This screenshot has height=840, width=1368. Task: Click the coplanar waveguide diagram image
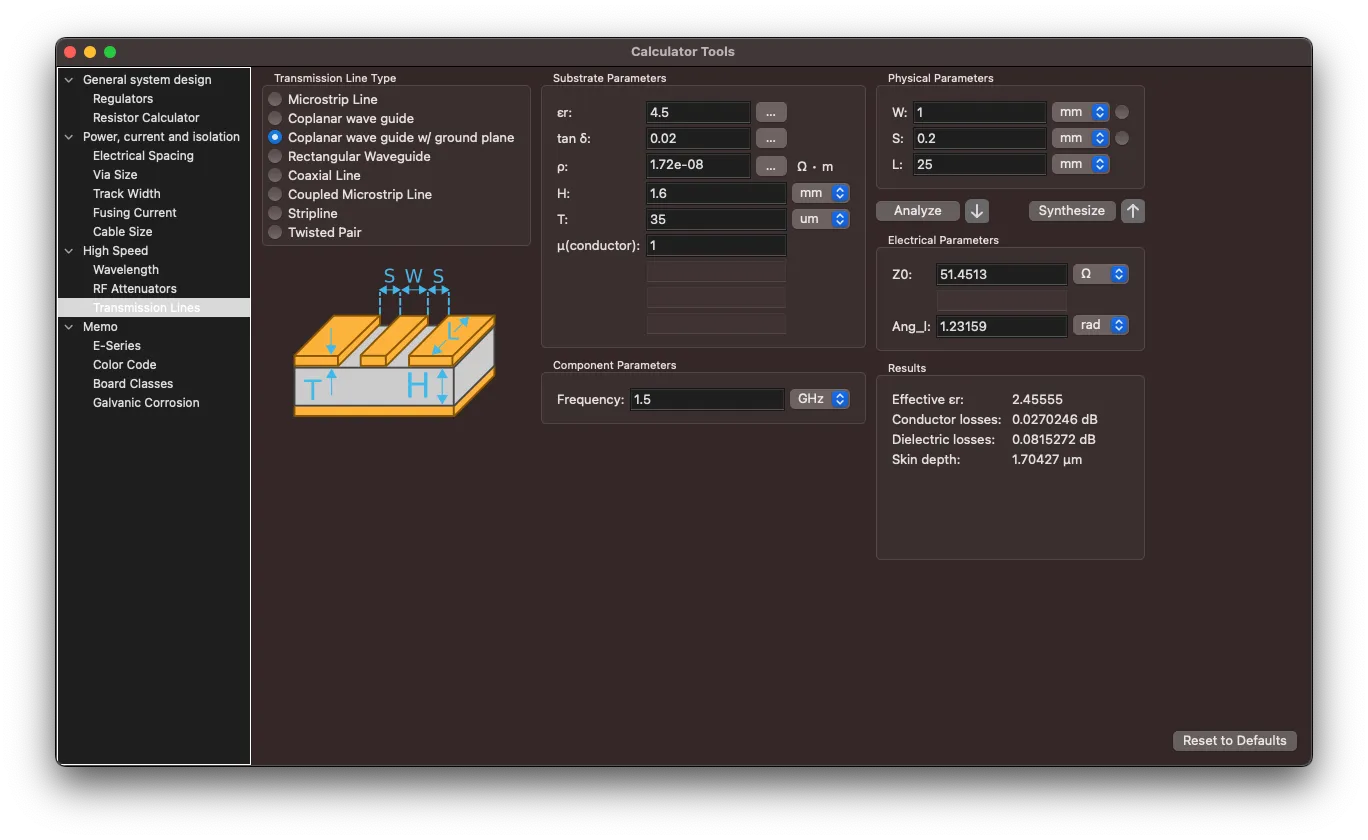[394, 343]
